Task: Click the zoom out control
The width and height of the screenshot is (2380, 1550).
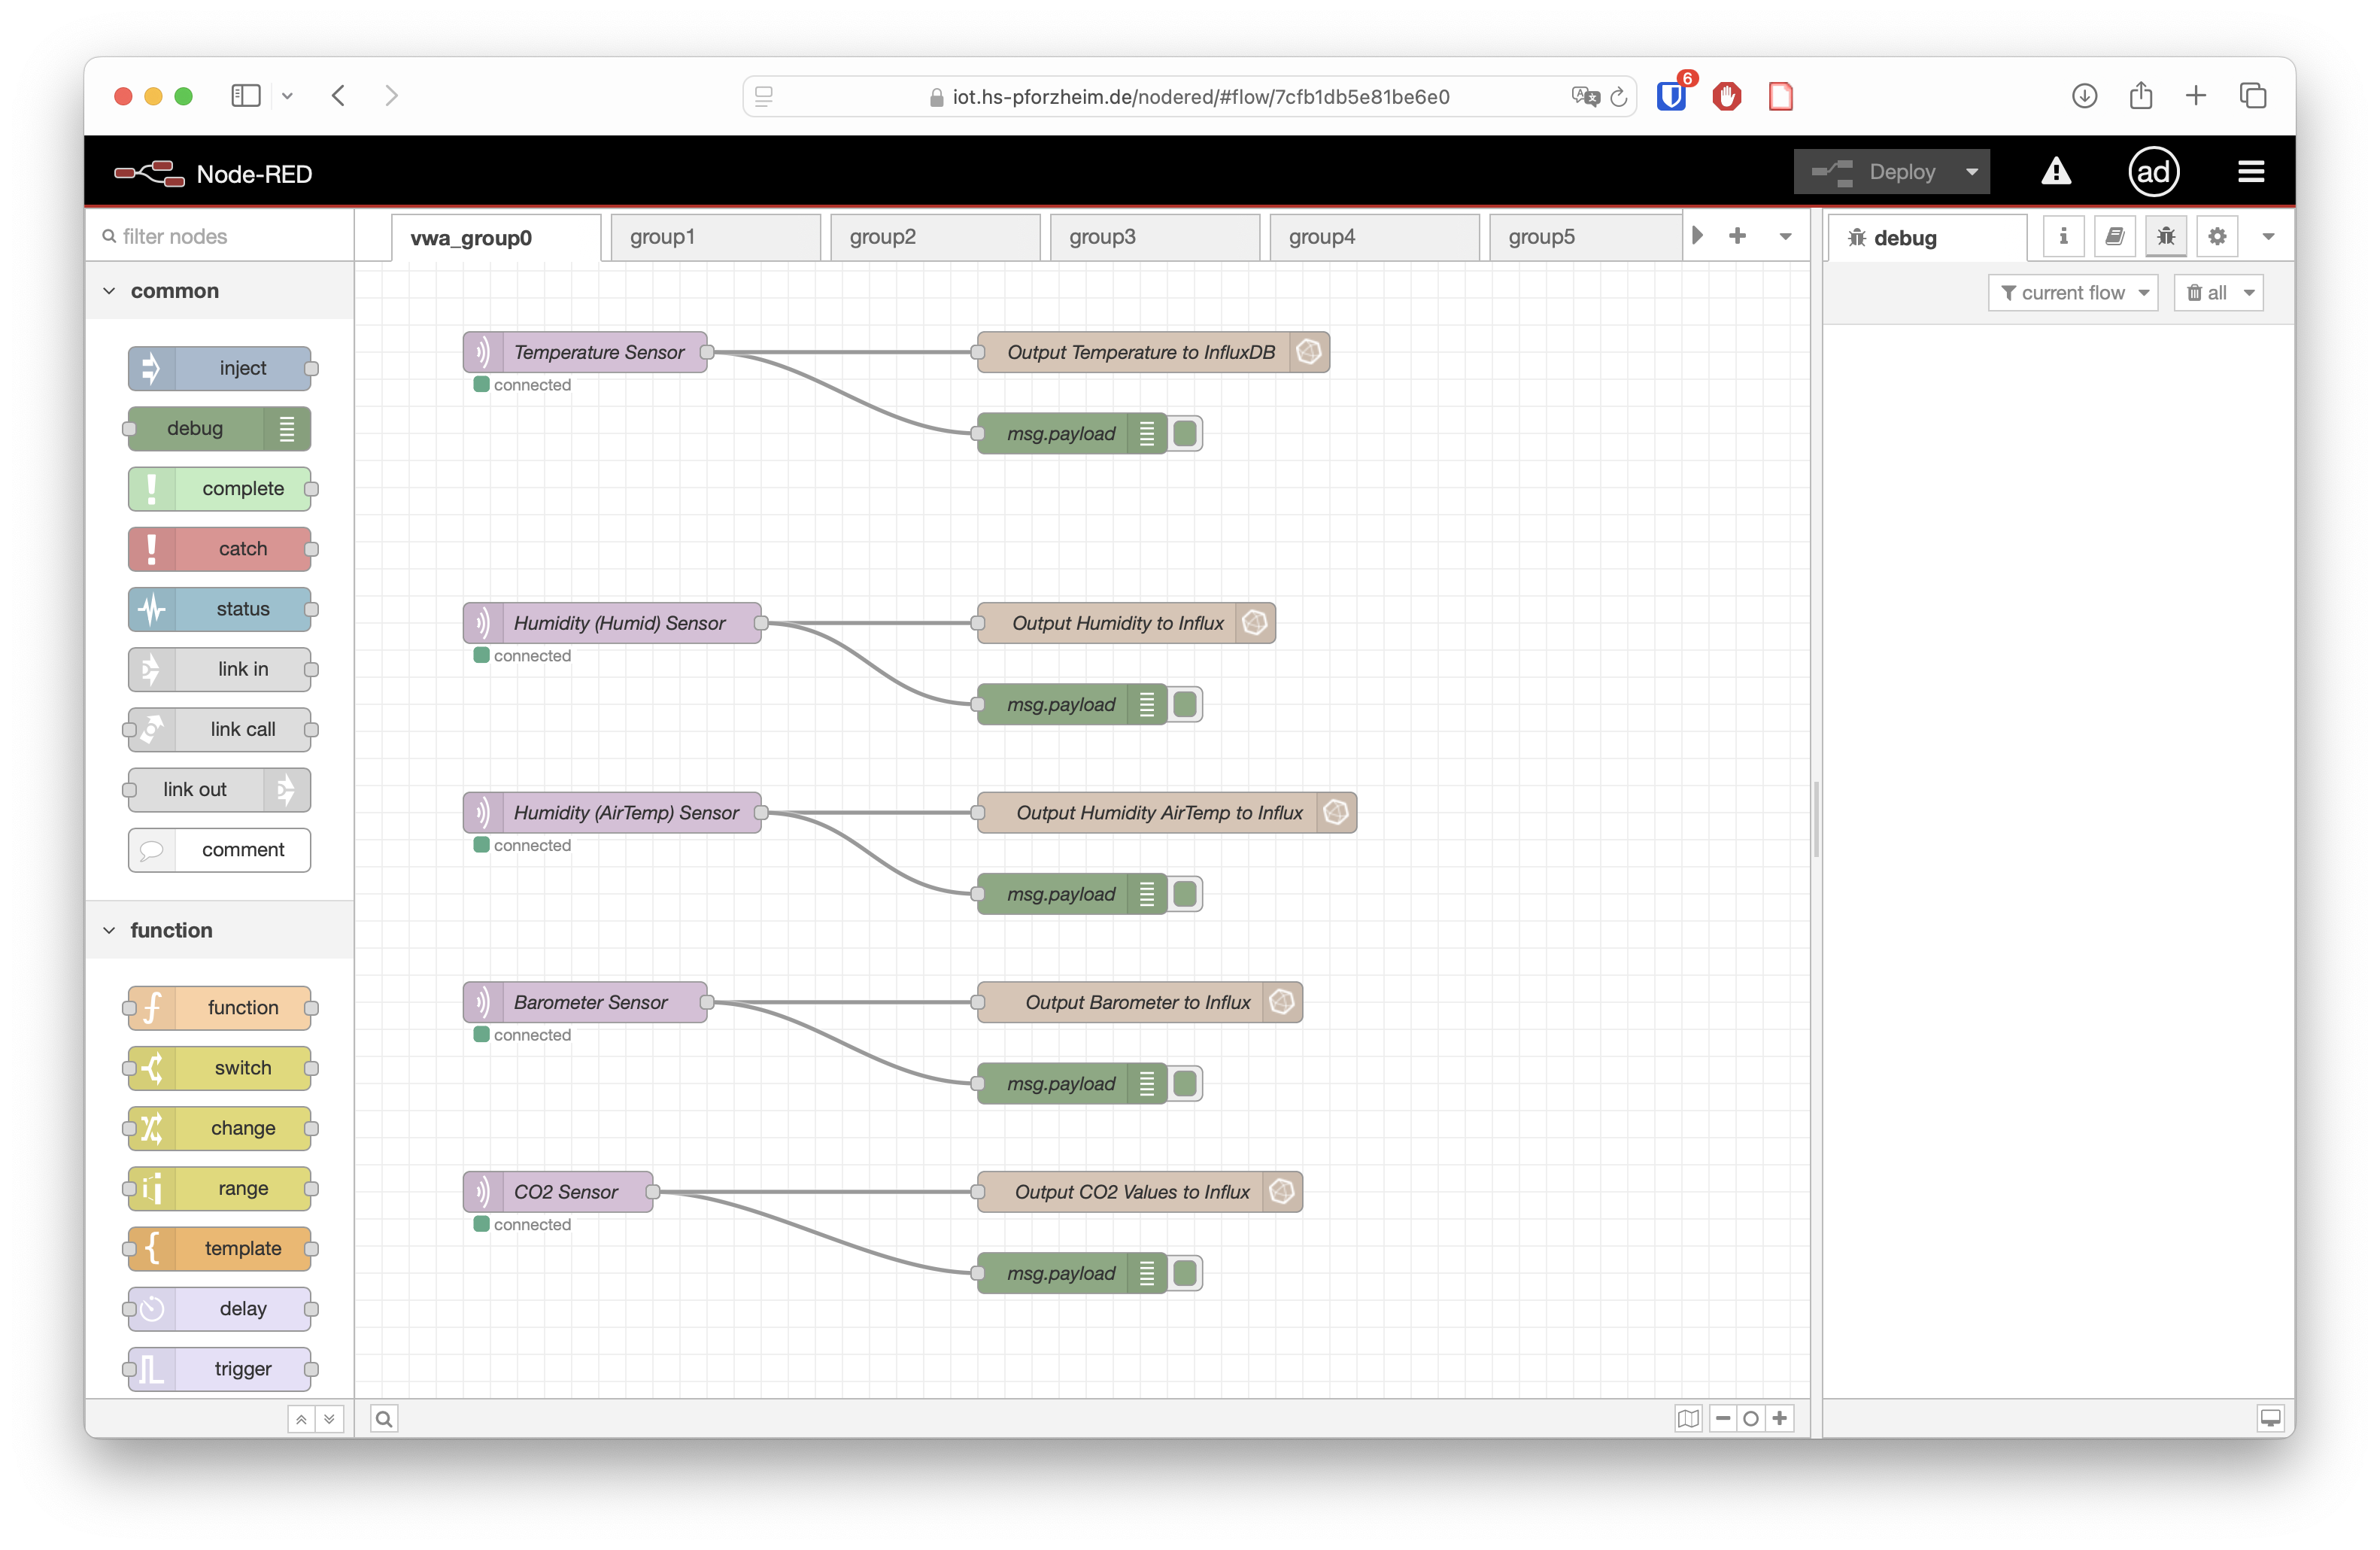Action: 1722,1418
